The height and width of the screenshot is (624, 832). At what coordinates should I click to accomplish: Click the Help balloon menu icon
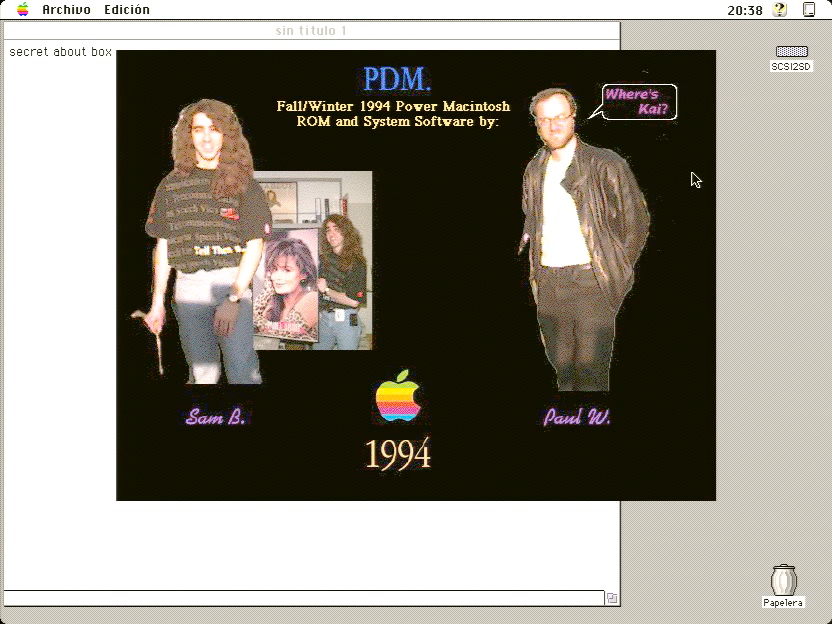click(779, 10)
